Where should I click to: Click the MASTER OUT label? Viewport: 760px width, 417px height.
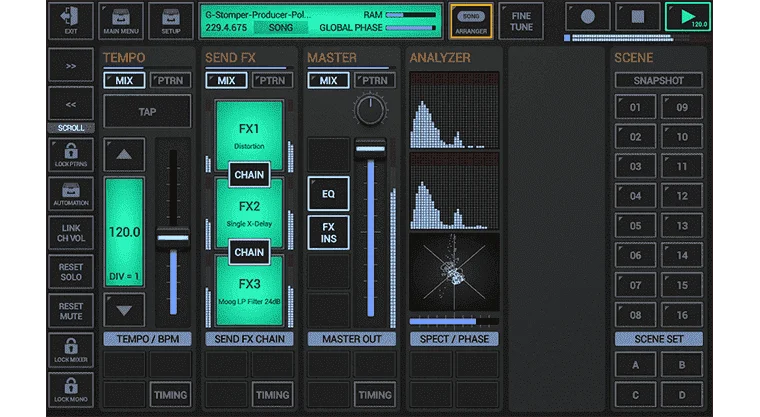(x=352, y=339)
